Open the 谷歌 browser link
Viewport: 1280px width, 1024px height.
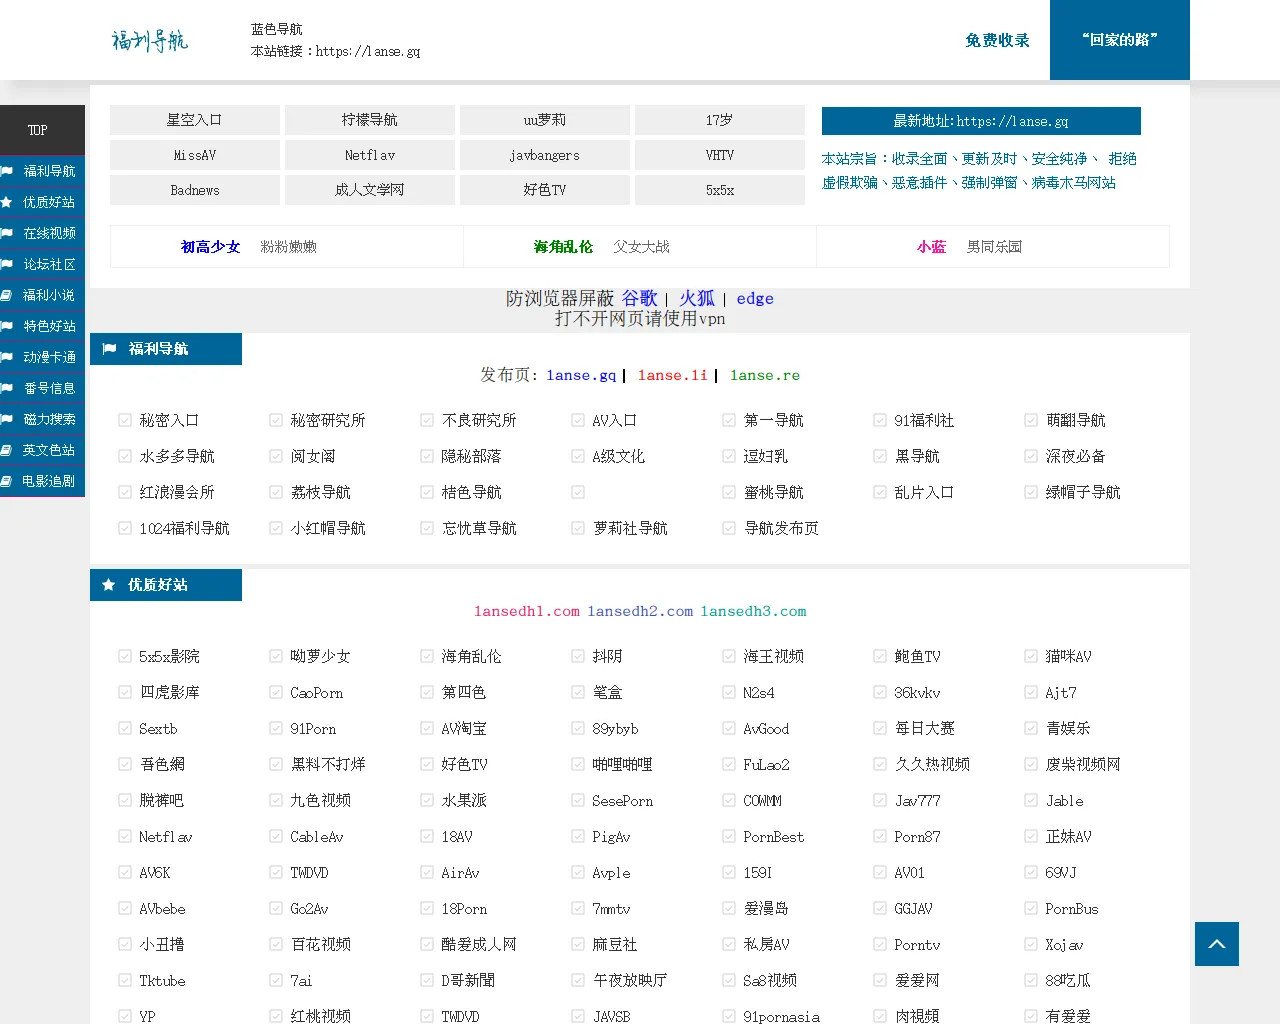point(639,298)
